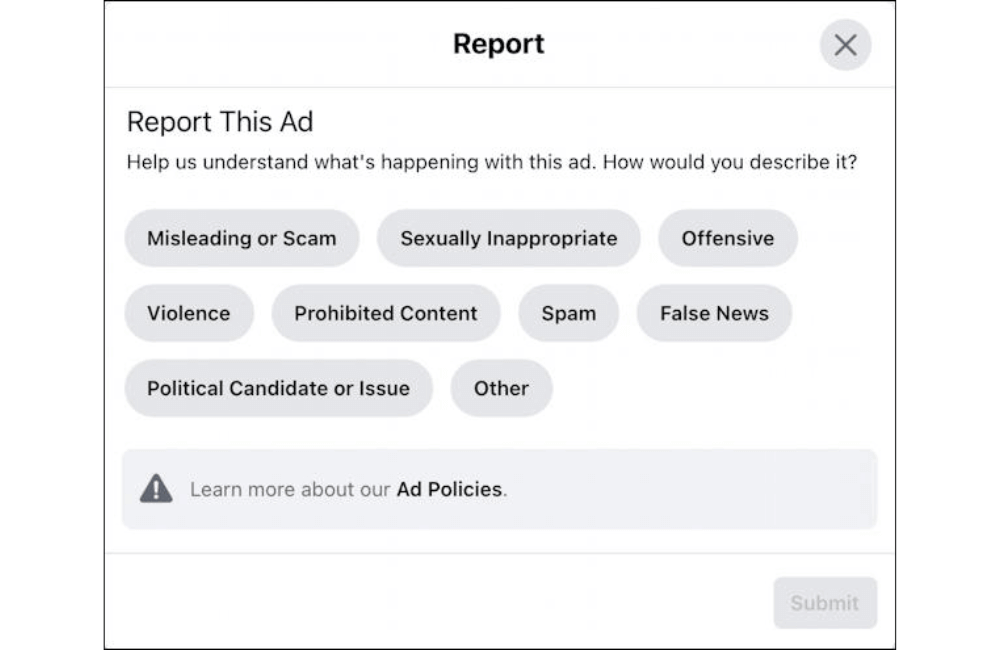Close the Report dialog with the X icon
Screen dimensions: 1000x650
845,45
